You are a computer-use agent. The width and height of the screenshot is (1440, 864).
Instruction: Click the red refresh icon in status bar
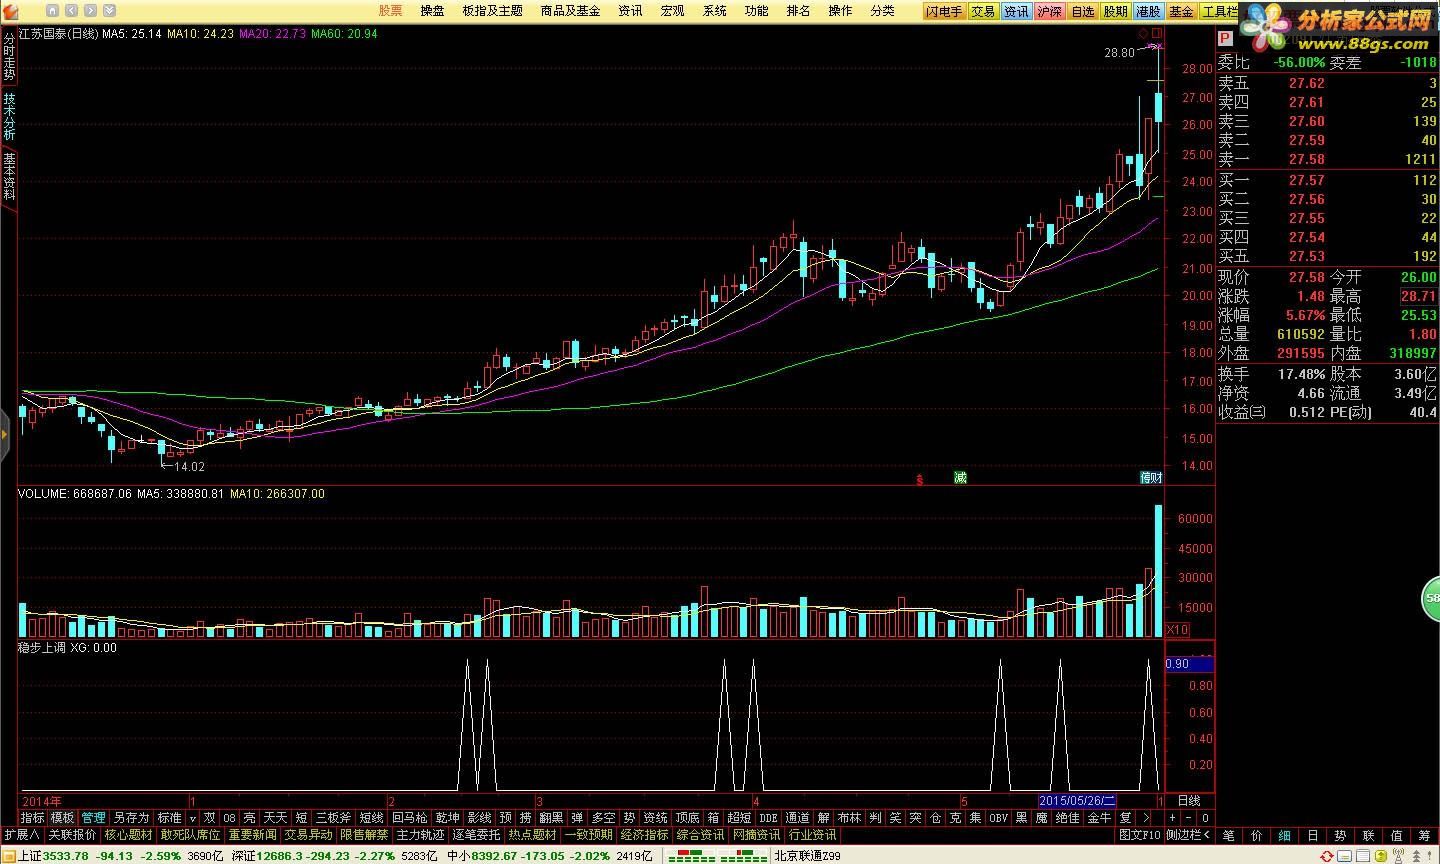[1327, 855]
